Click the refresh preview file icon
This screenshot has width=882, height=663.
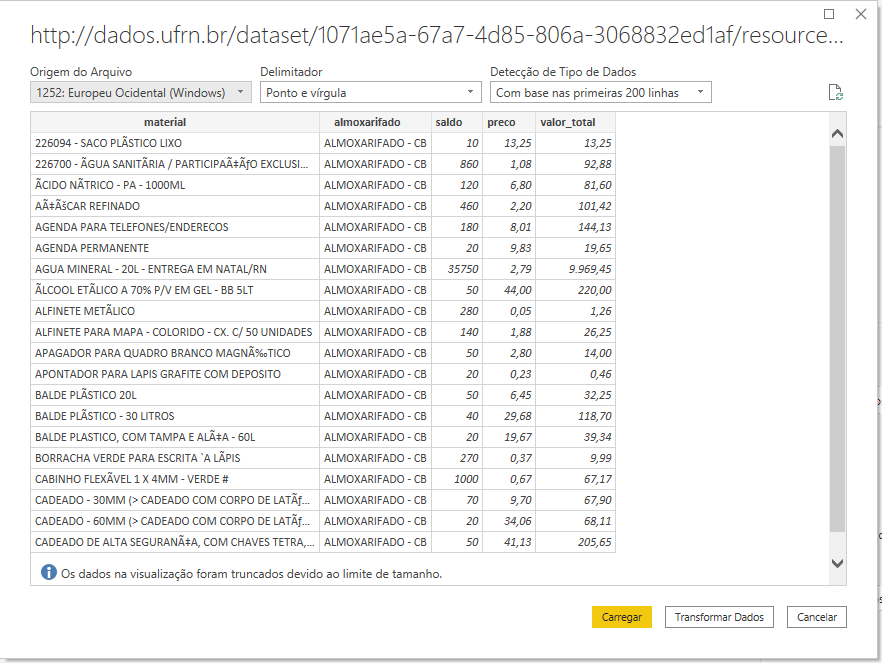835,92
